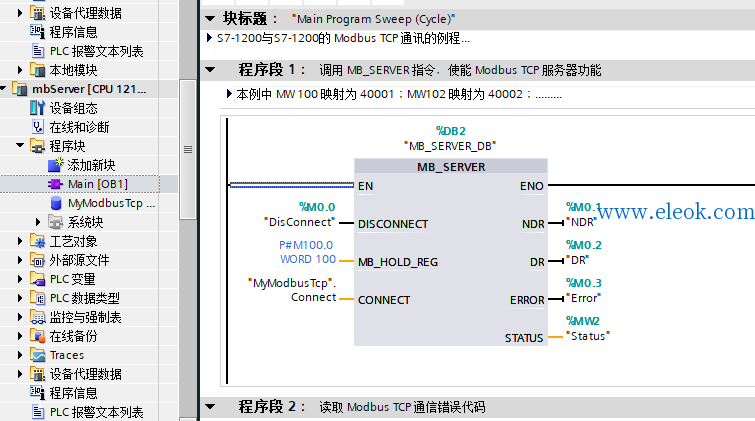Click the 程序块 folder icon

coord(38,145)
